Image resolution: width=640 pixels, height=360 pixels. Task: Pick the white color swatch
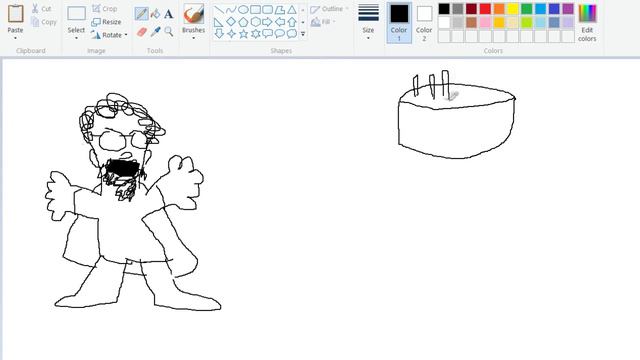444,22
